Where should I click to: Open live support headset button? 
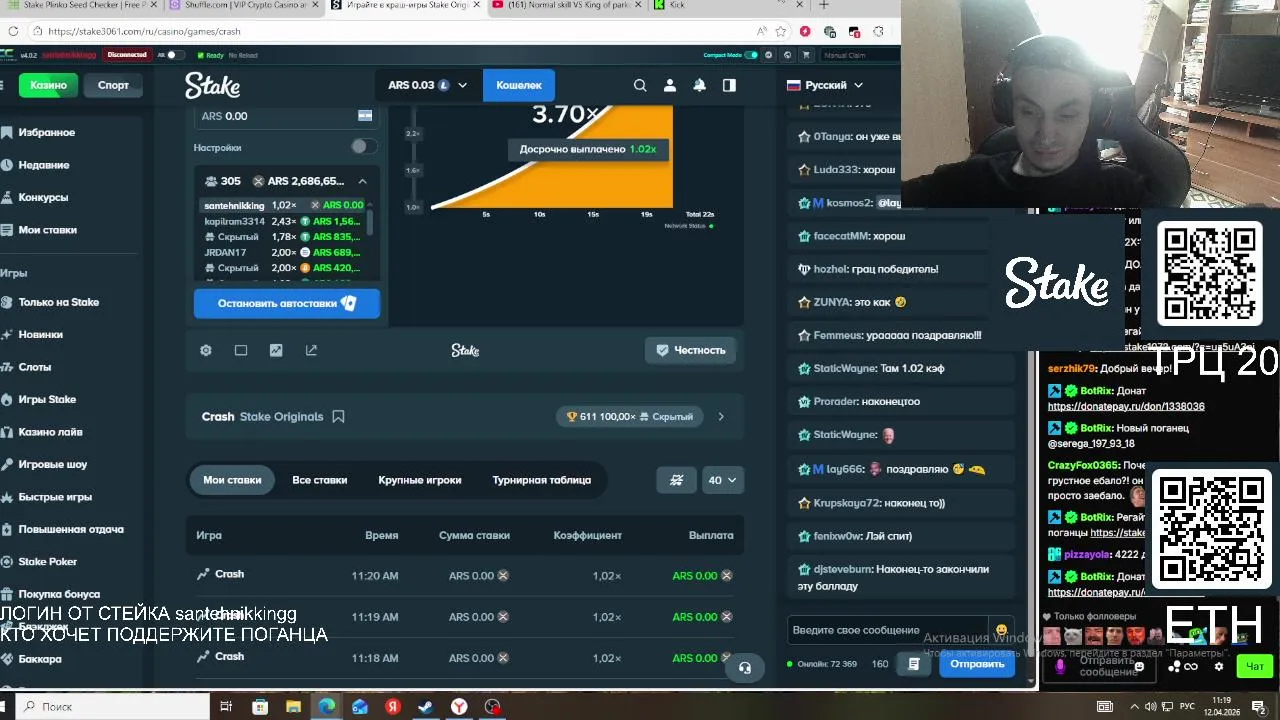[745, 667]
